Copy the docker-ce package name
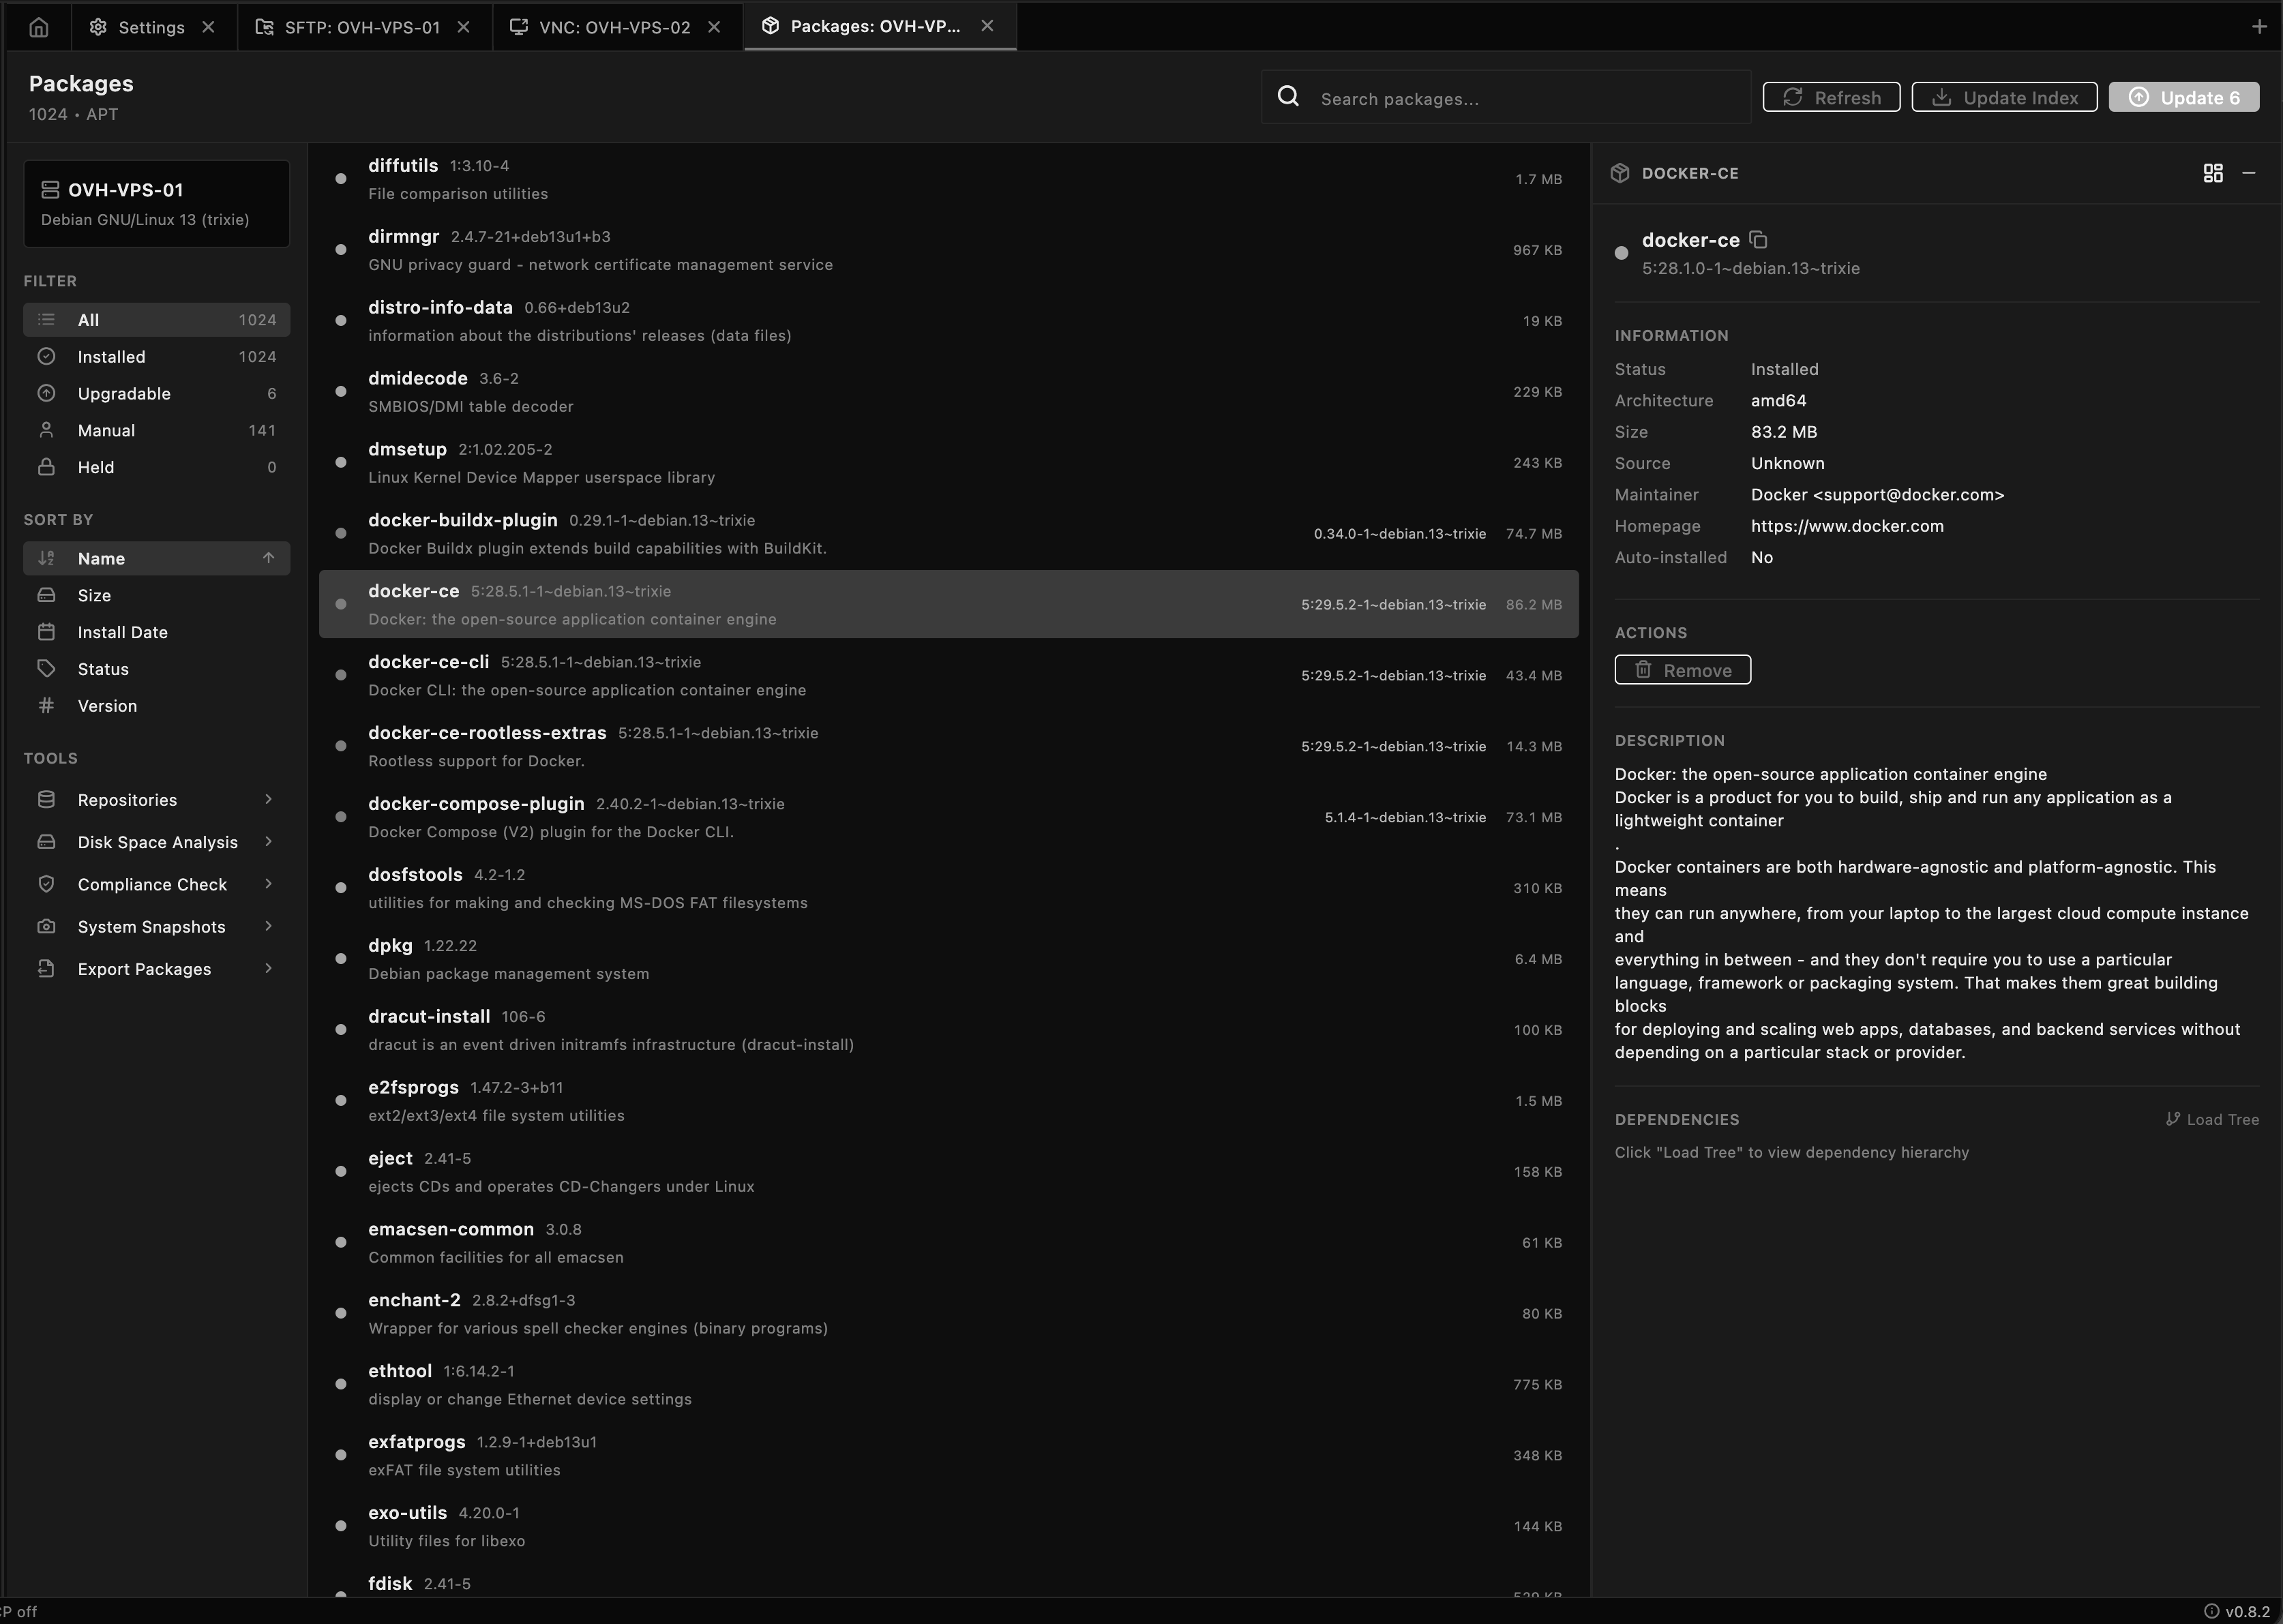Viewport: 2283px width, 1624px height. coord(1758,240)
